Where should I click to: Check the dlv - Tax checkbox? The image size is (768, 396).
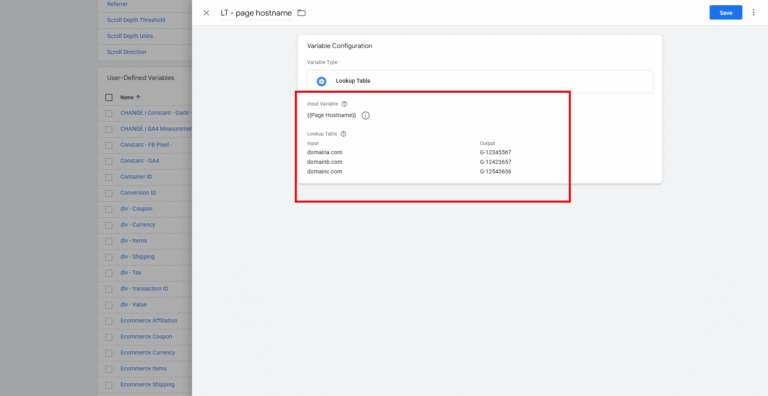coord(109,273)
